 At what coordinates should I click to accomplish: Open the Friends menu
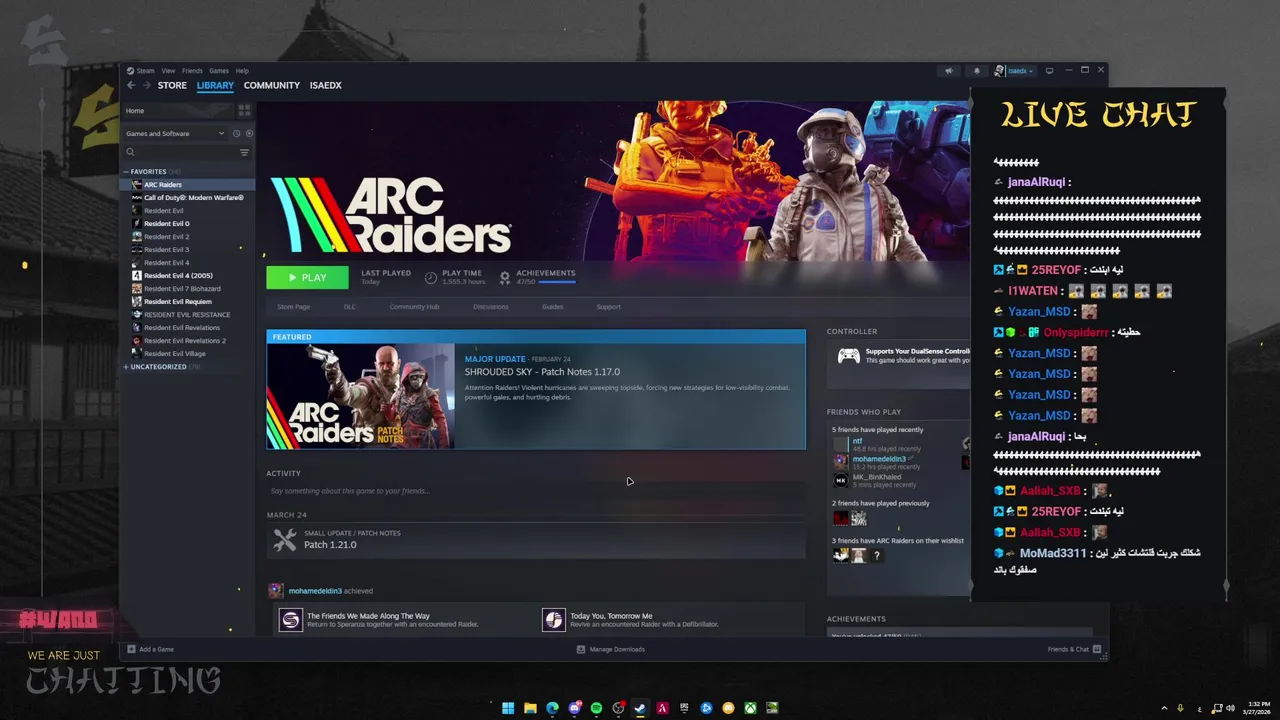click(x=192, y=71)
